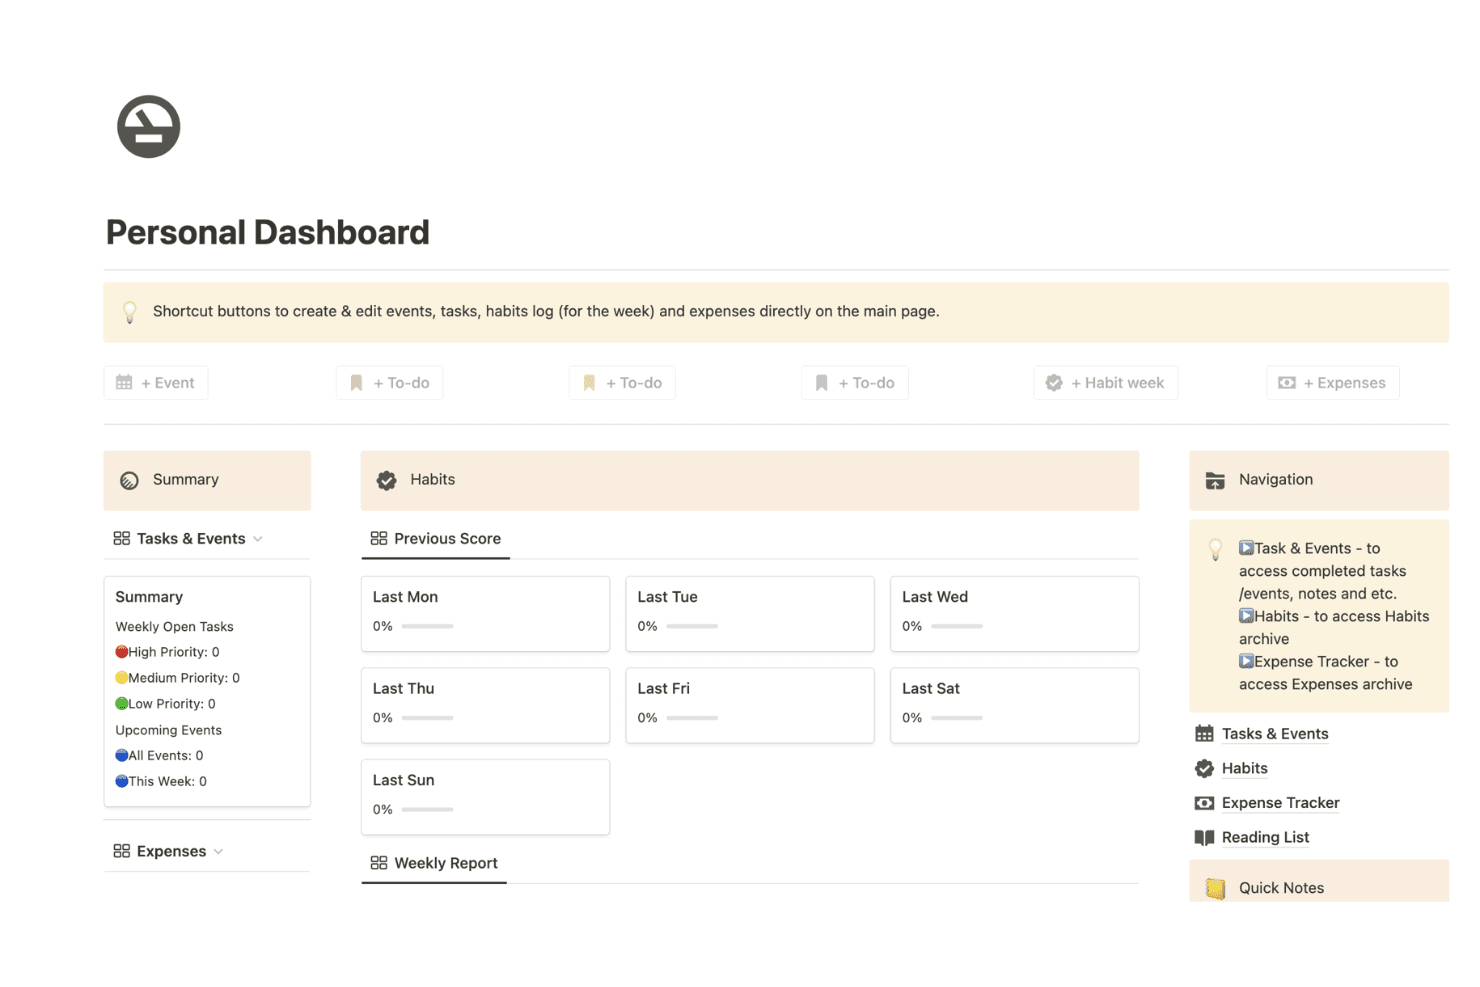
Task: Click the Reading List book icon
Action: click(x=1204, y=838)
